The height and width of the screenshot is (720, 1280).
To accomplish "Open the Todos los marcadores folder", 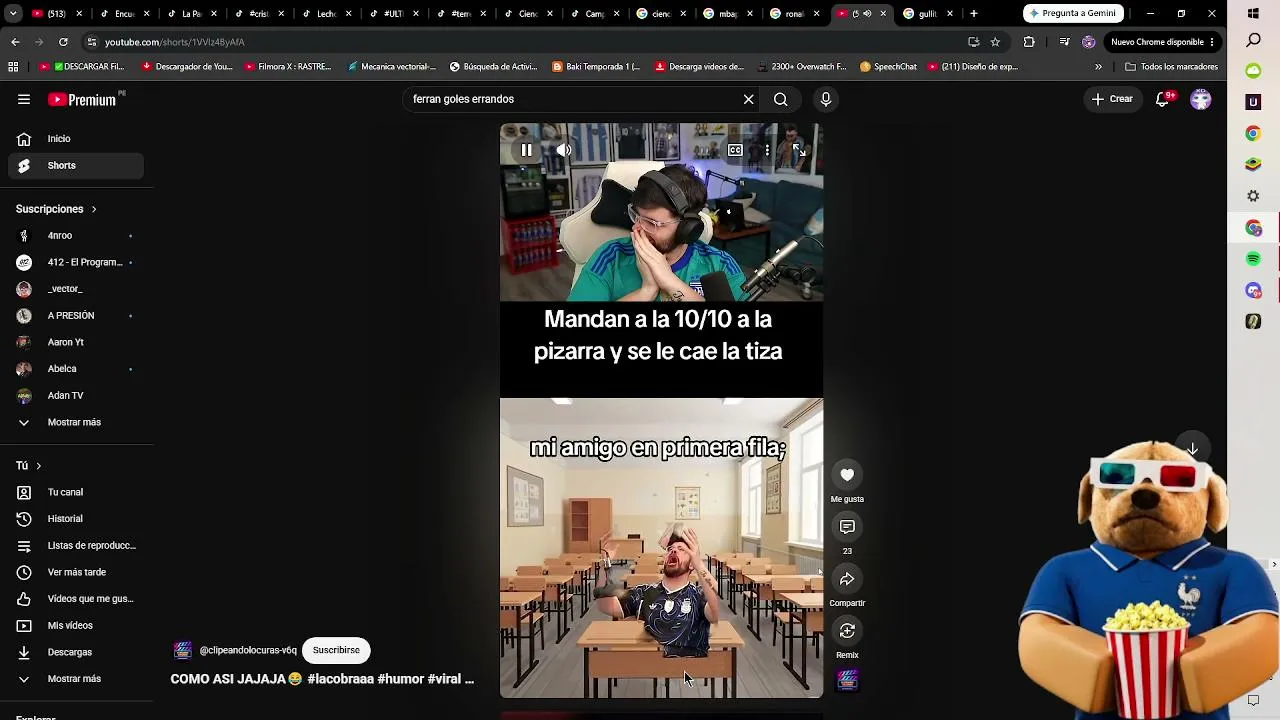I will pyautogui.click(x=1172, y=67).
